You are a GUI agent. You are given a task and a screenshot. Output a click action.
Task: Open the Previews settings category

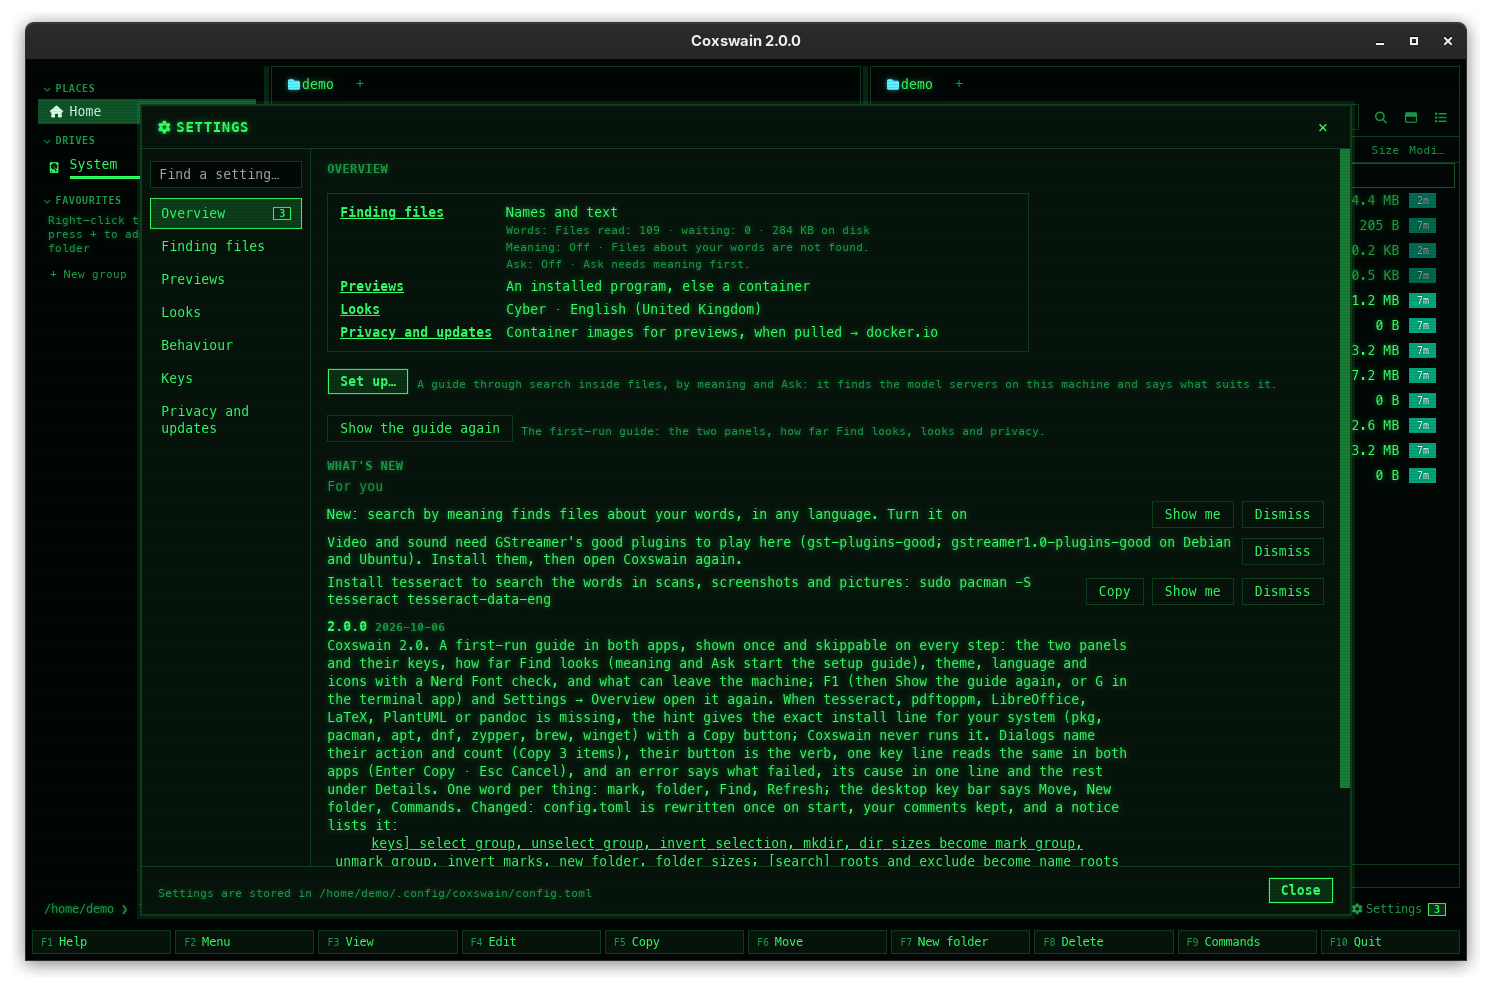[x=226, y=279]
